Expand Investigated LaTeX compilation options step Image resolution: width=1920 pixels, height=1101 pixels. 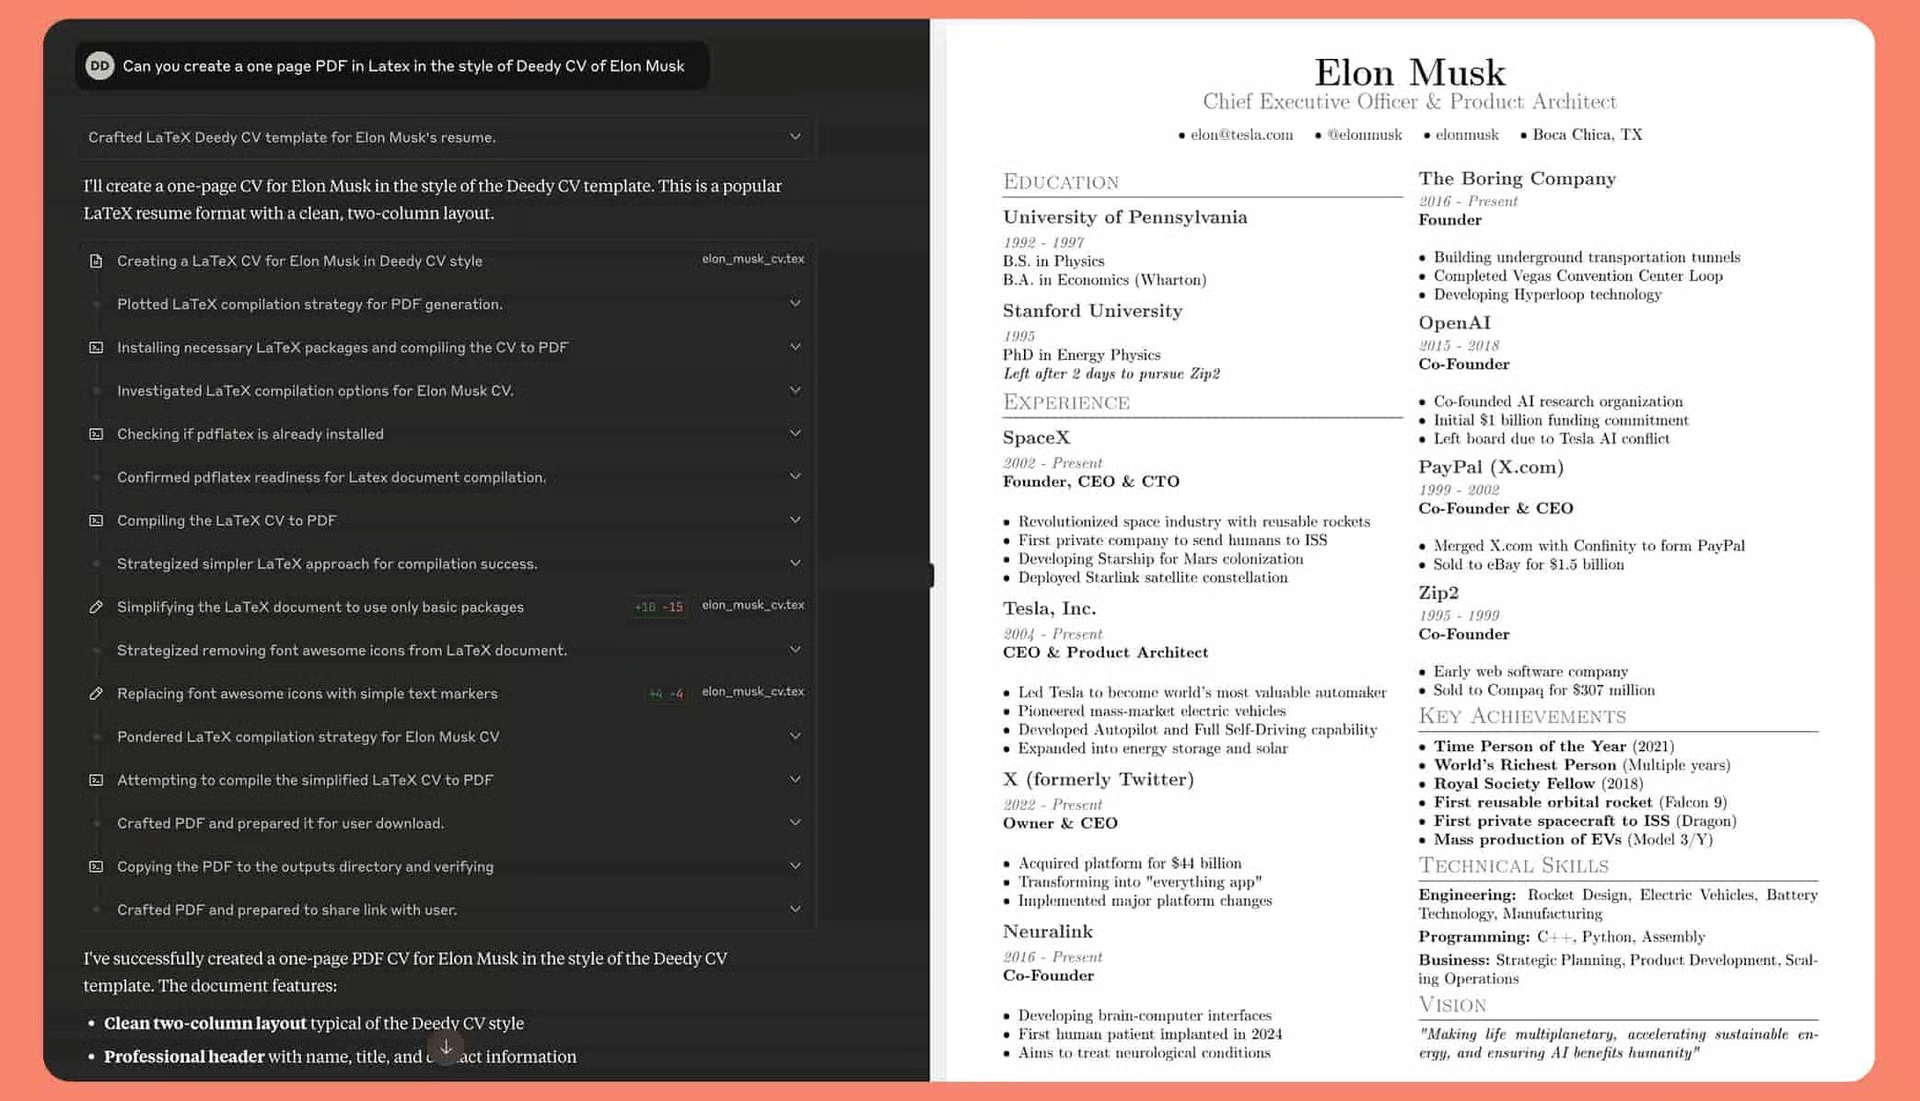click(794, 390)
